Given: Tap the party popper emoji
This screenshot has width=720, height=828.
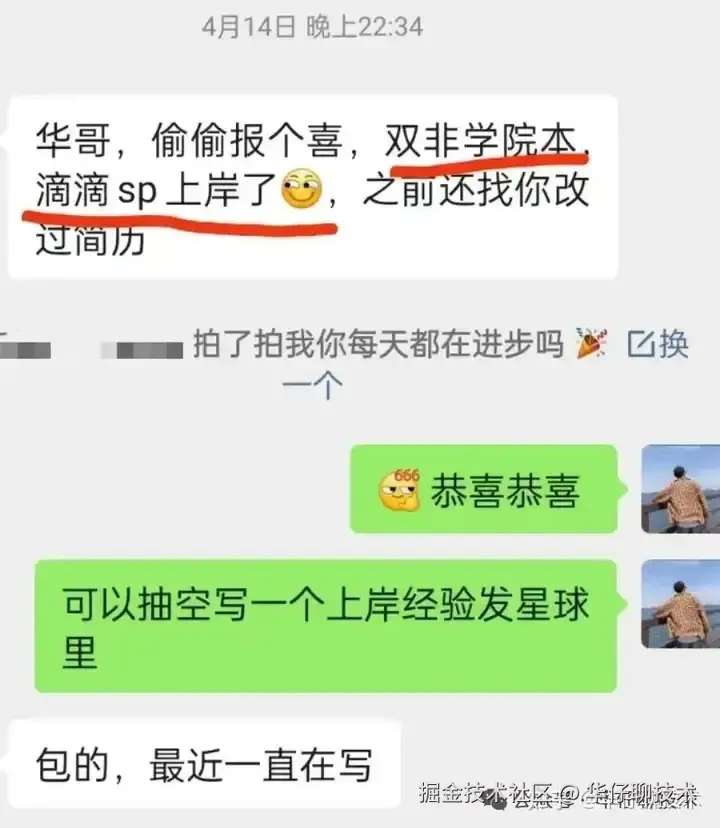Looking at the screenshot, I should 591,343.
